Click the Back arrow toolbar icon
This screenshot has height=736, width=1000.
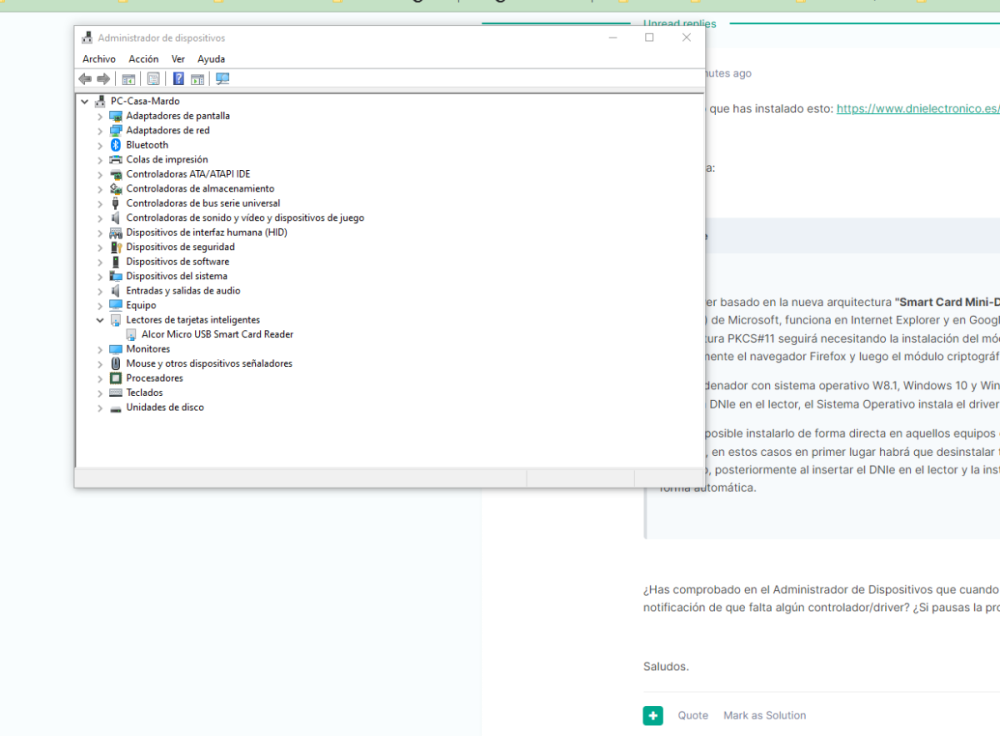[x=85, y=79]
